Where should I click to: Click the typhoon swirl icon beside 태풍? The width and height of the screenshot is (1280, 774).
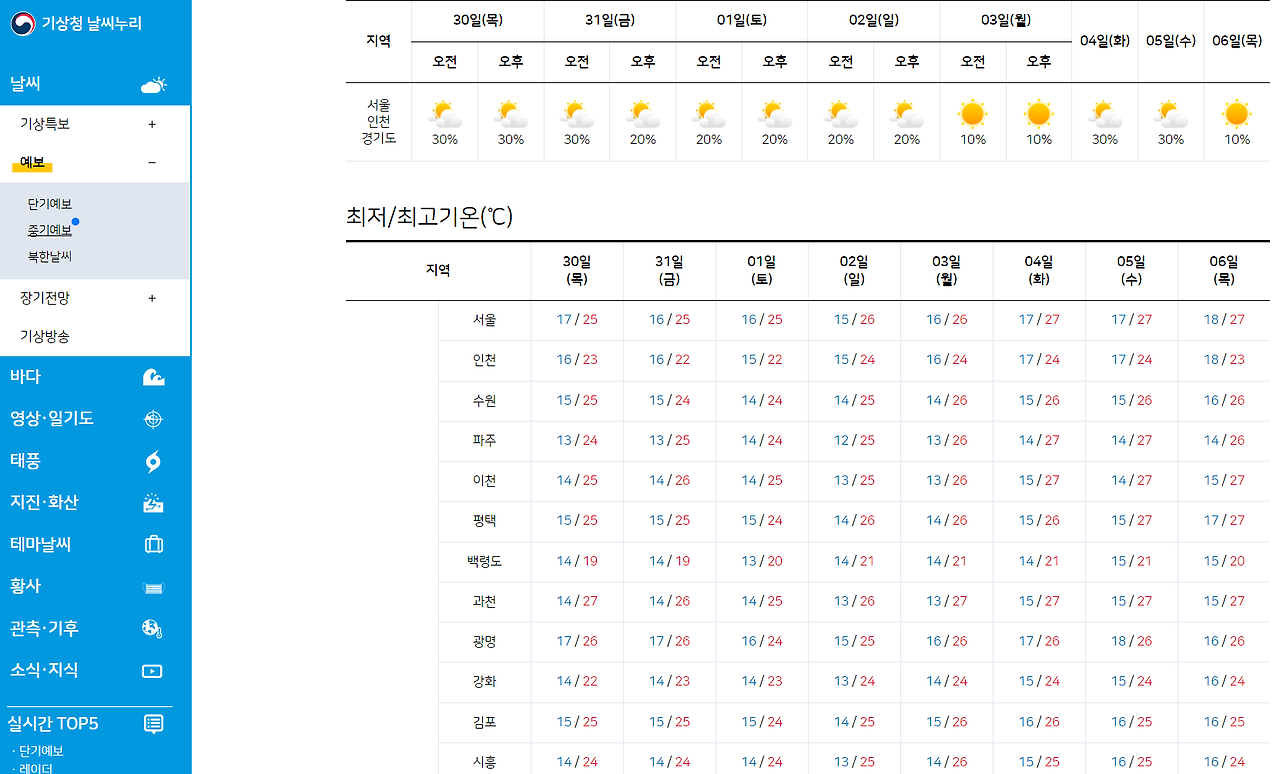(153, 461)
